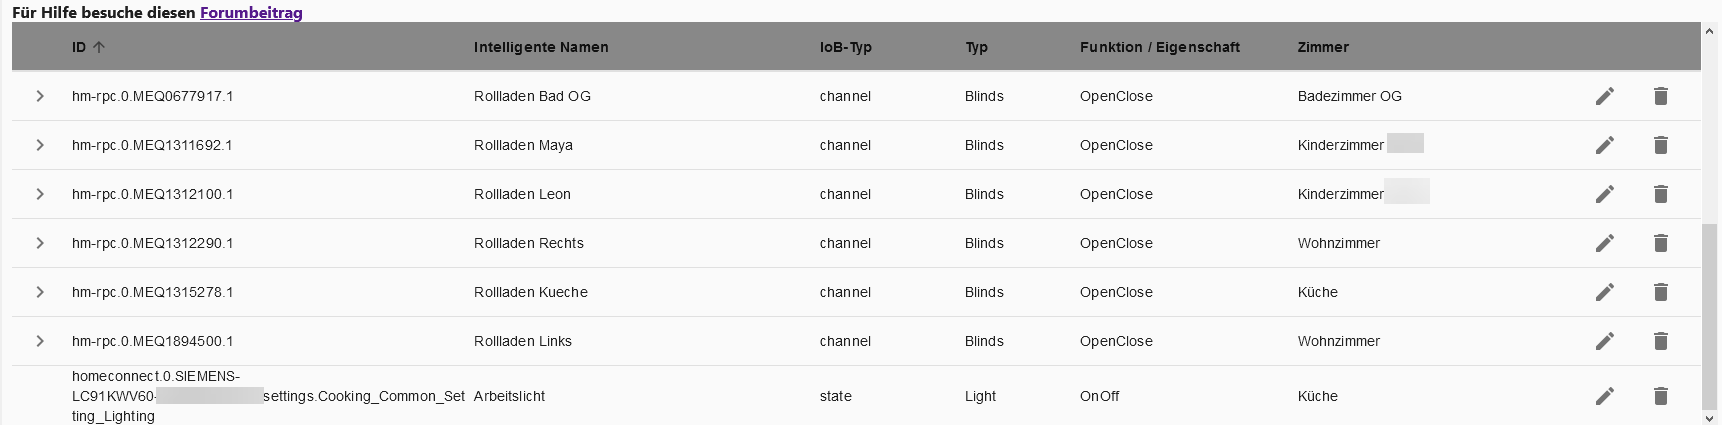Edit the Rollladen Links device
The image size is (1722, 425).
tap(1604, 341)
